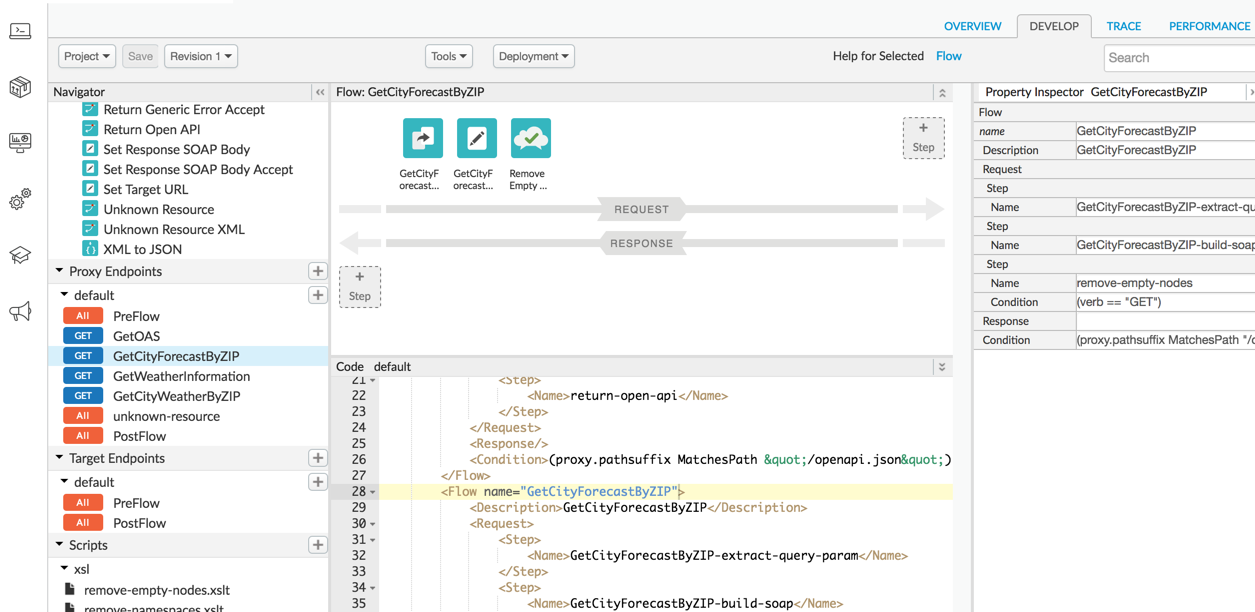Open the Flow help link for selected item
Viewport: 1255px width, 612px height.
[948, 56]
